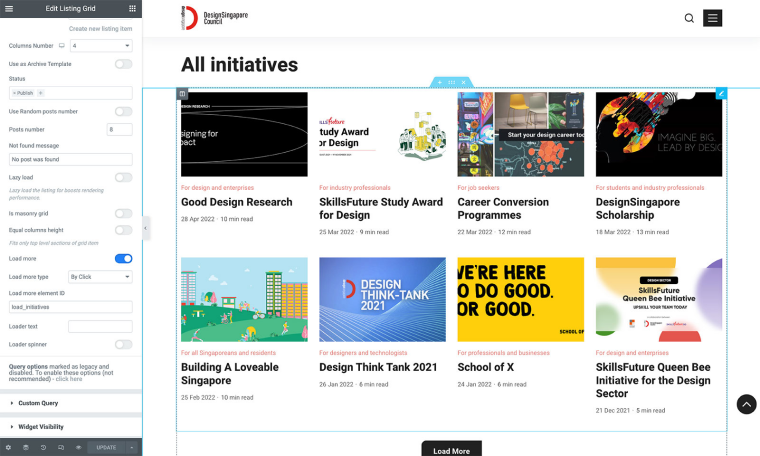Click the SkillsFuture Study Award thumbnail

382,134
